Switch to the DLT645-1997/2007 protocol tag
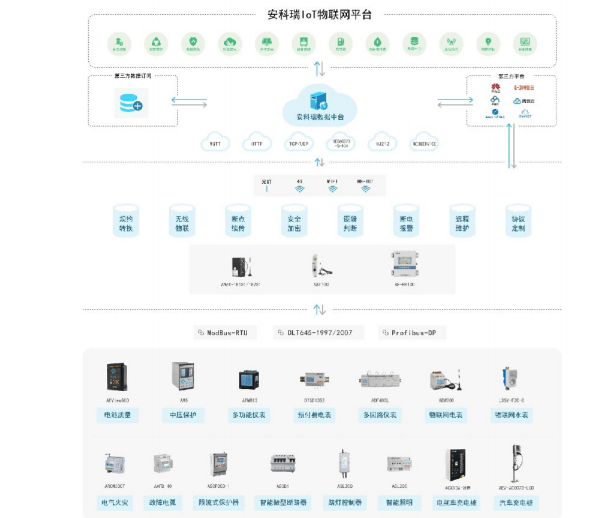 coord(321,331)
